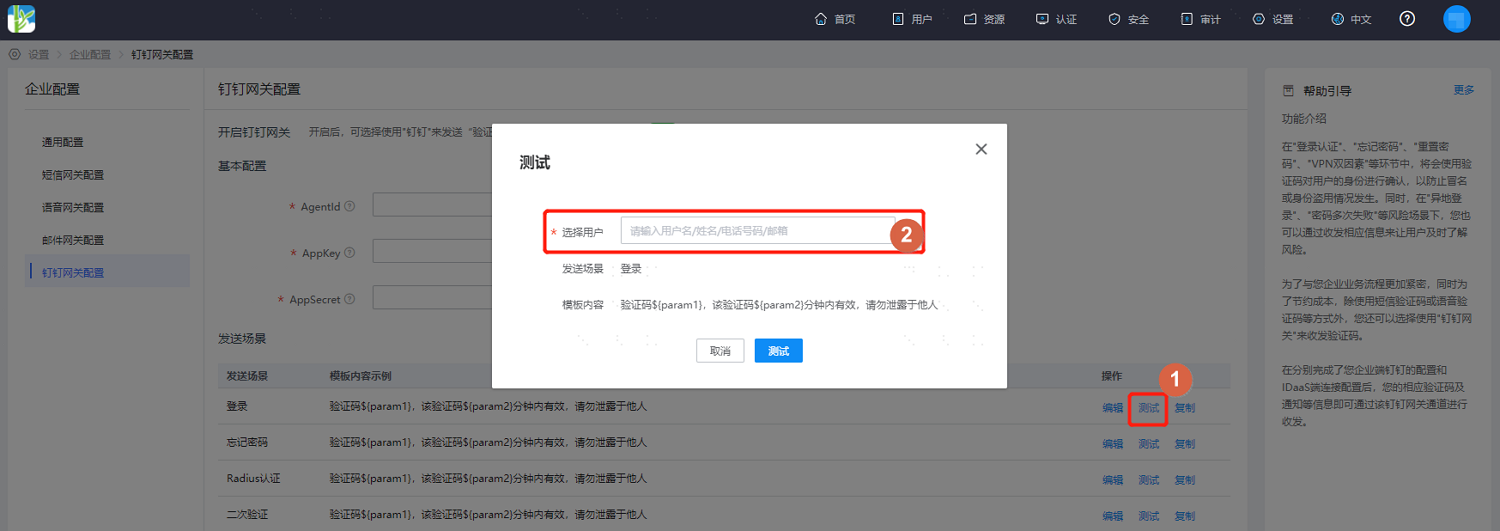Focus the AppKey input field
The image size is (1500, 531).
432,251
